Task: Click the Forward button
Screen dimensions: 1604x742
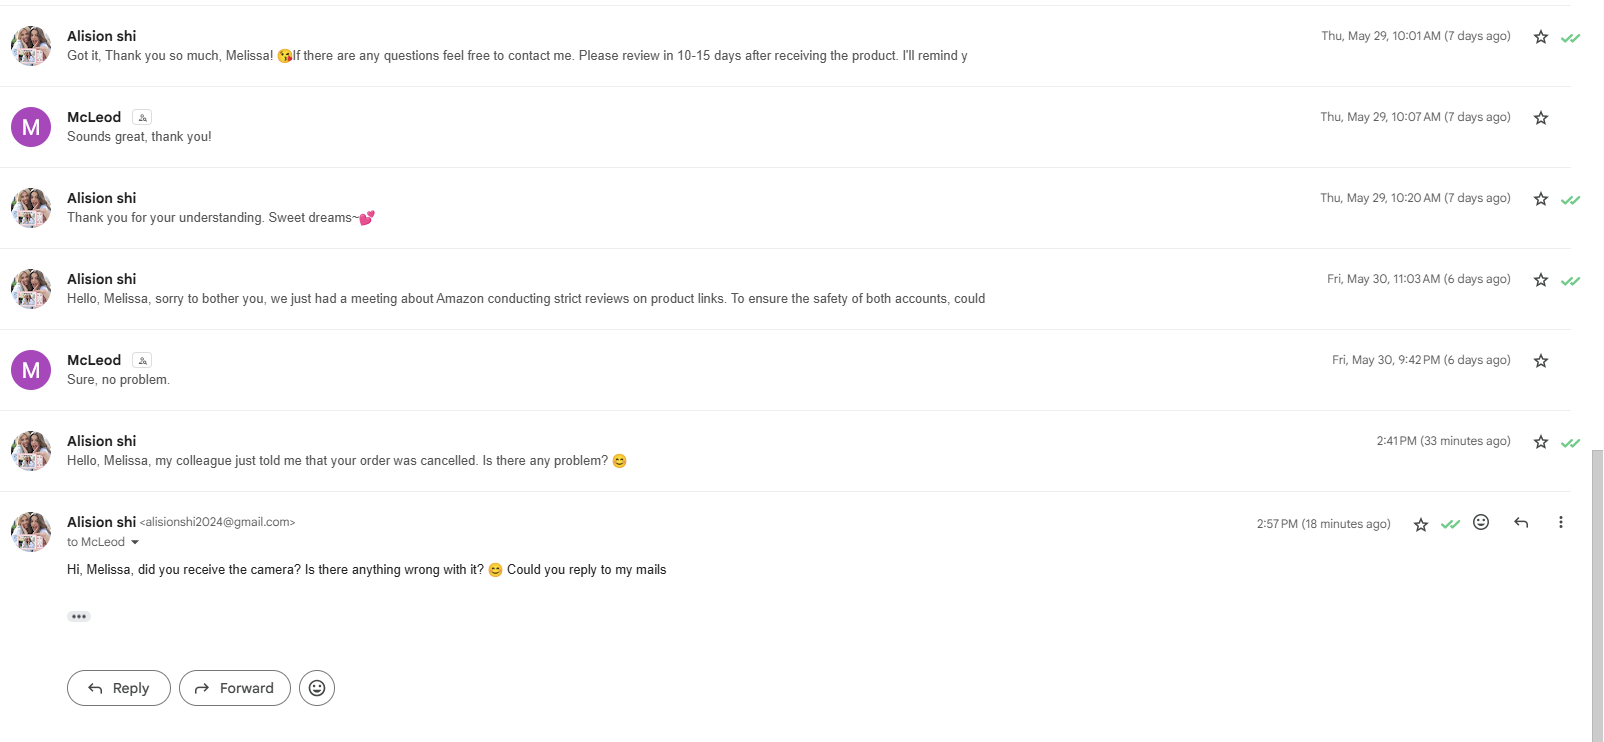Action: [235, 688]
